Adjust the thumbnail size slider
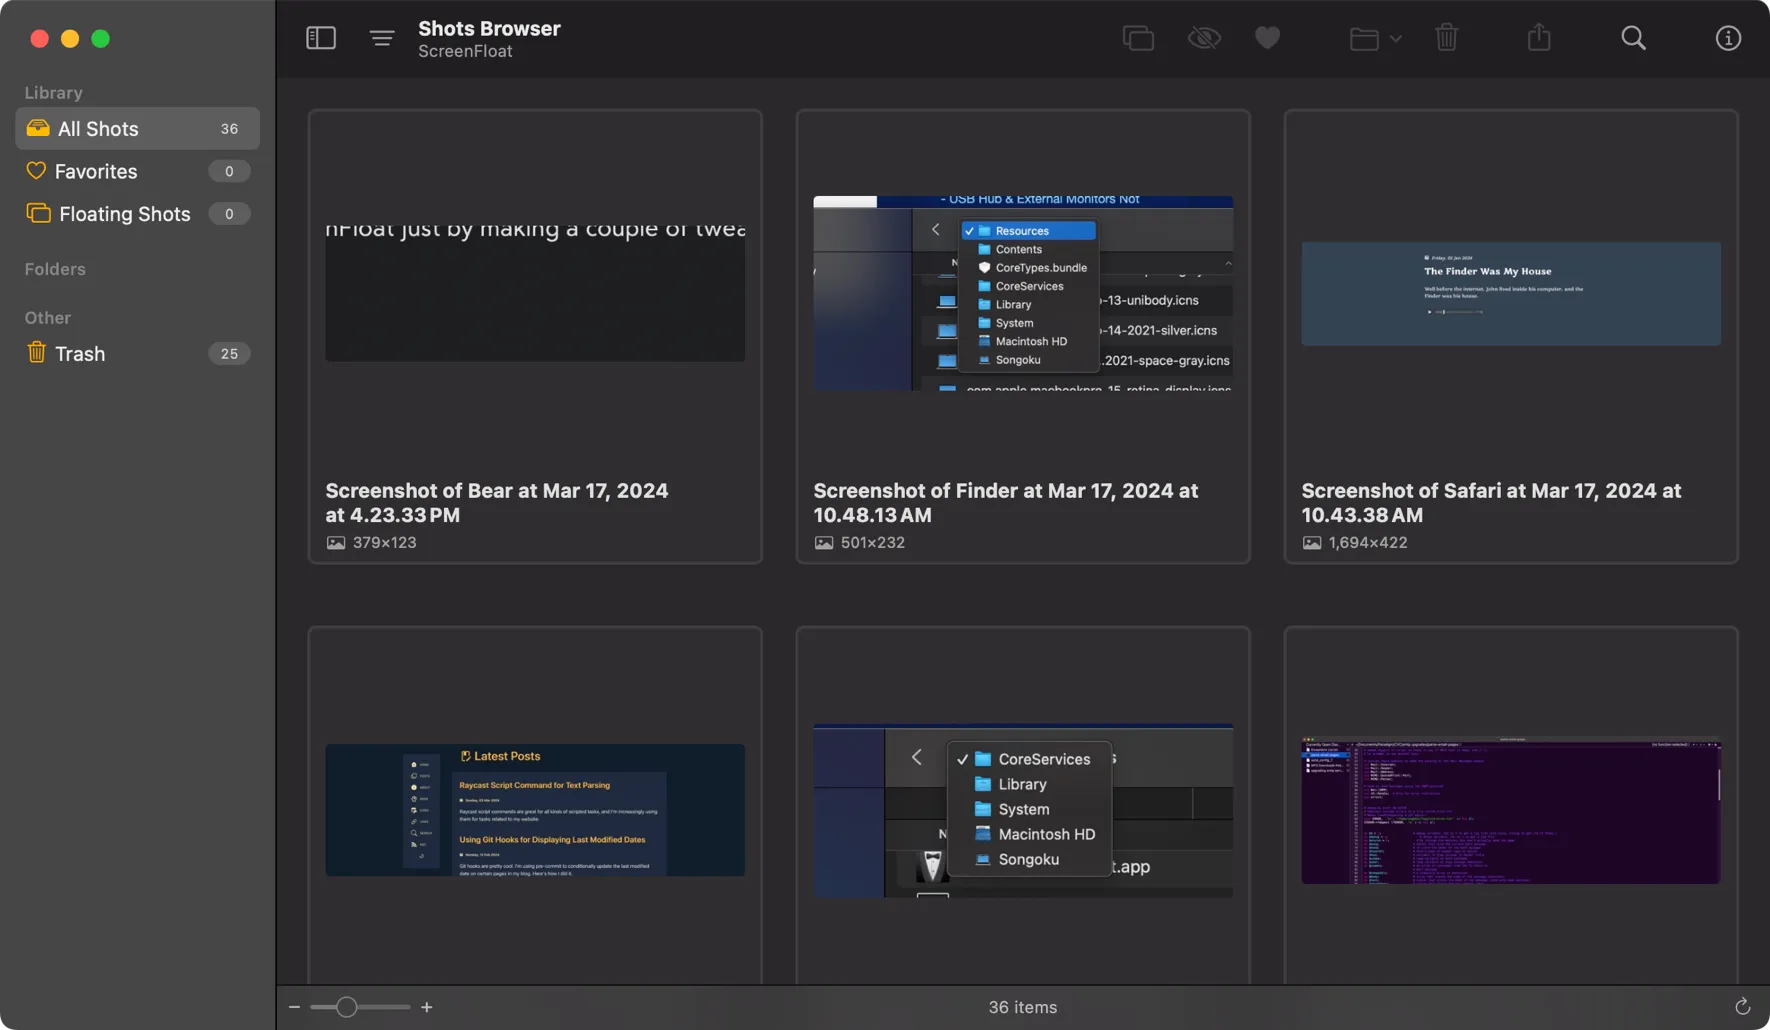The height and width of the screenshot is (1030, 1770). click(x=345, y=1007)
